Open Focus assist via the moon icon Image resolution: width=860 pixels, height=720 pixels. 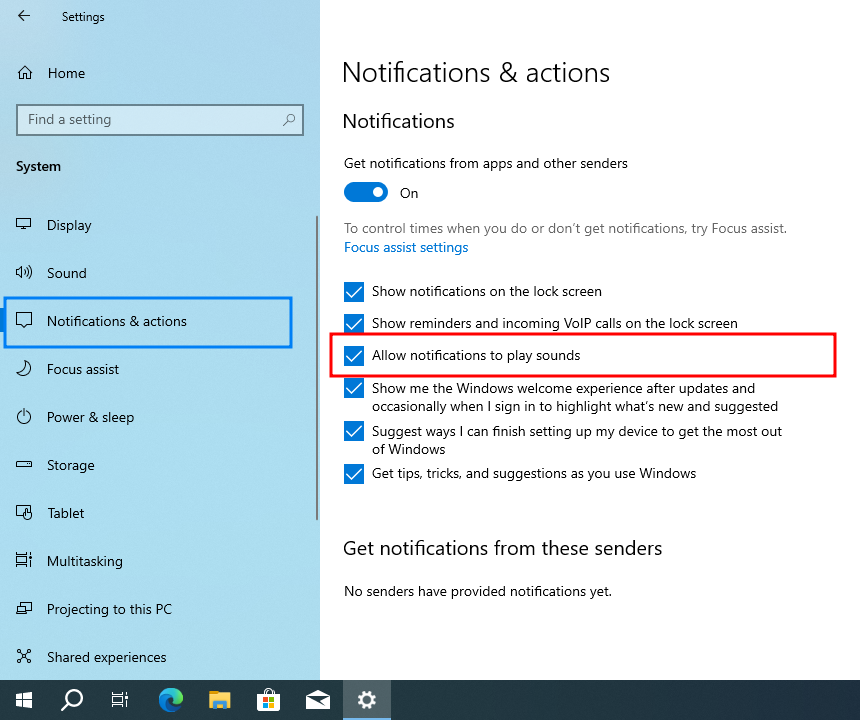[x=24, y=368]
